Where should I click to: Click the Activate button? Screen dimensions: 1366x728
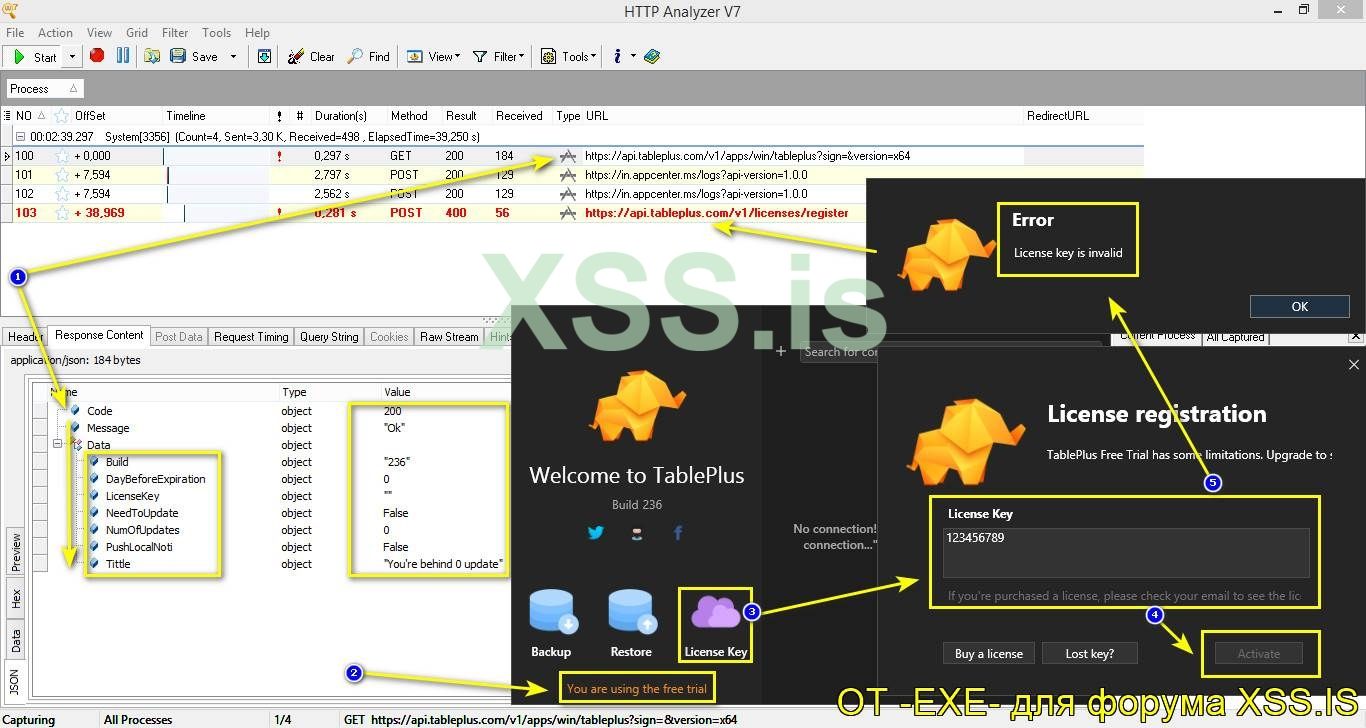[x=1258, y=653]
